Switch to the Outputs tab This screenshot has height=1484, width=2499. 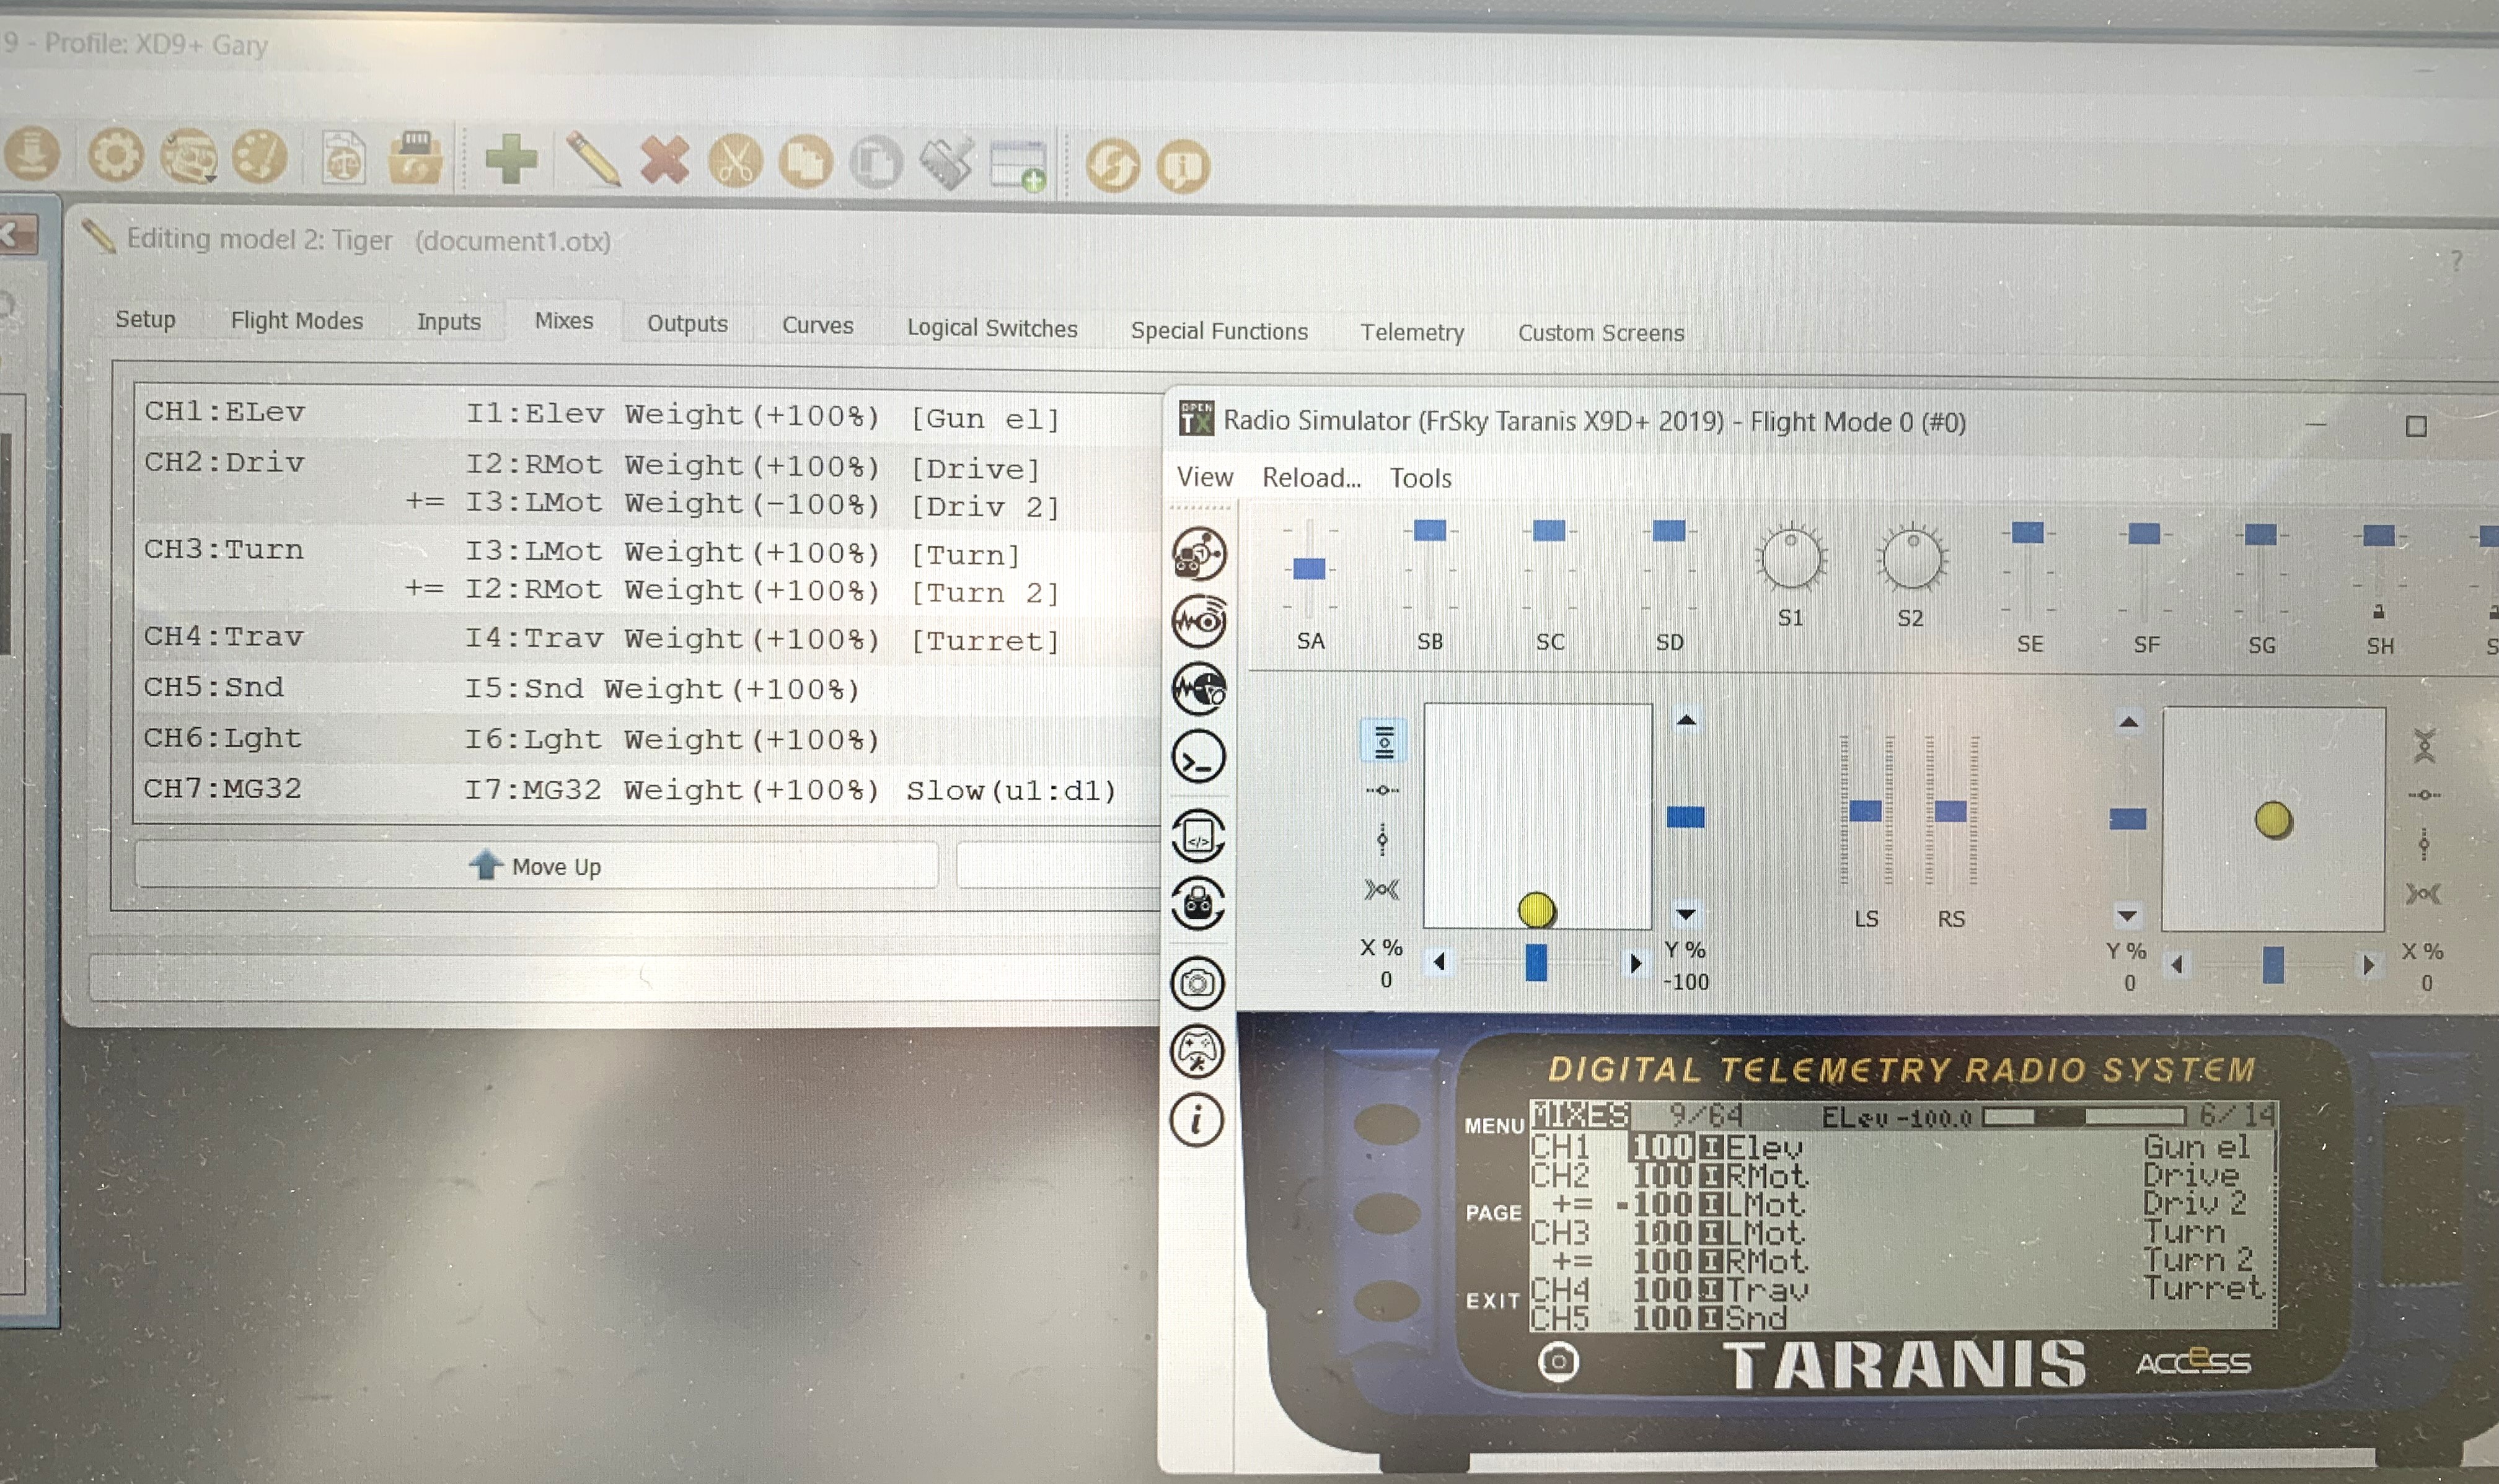coord(687,324)
